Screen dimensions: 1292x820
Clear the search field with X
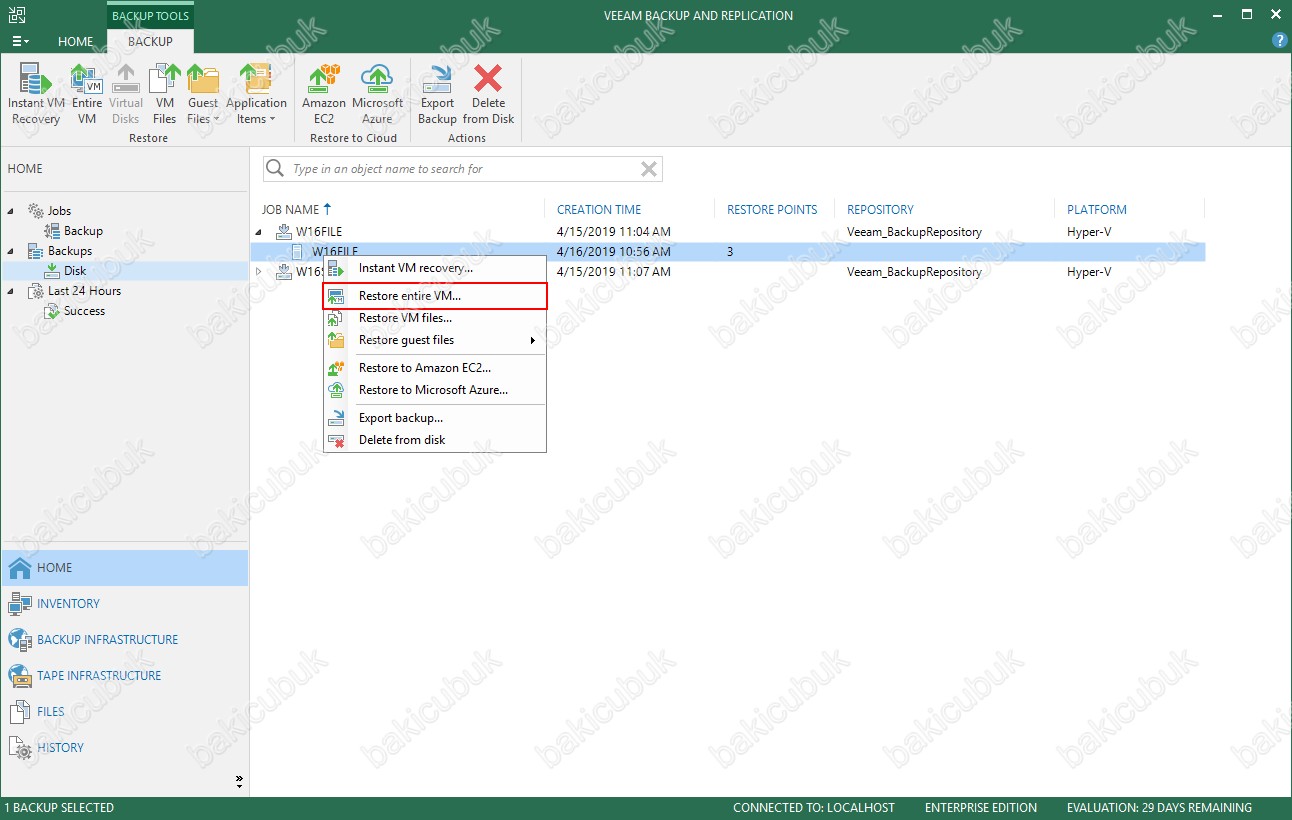pos(649,169)
